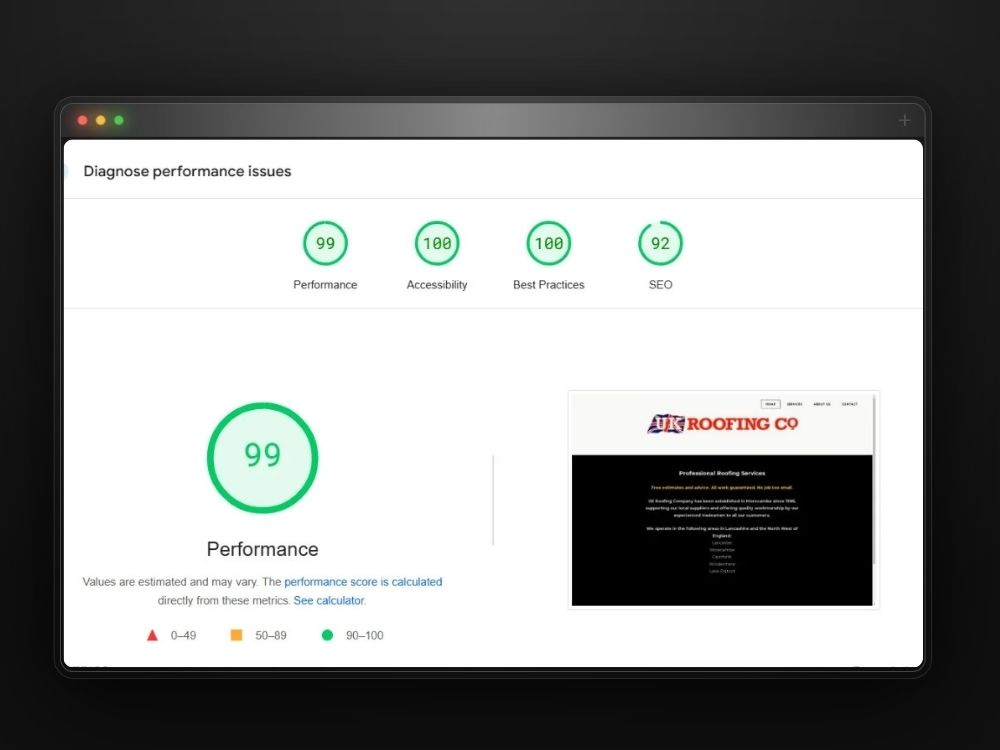The image size is (1000, 750).
Task: Click the 'SEO' label text
Action: pos(660,284)
